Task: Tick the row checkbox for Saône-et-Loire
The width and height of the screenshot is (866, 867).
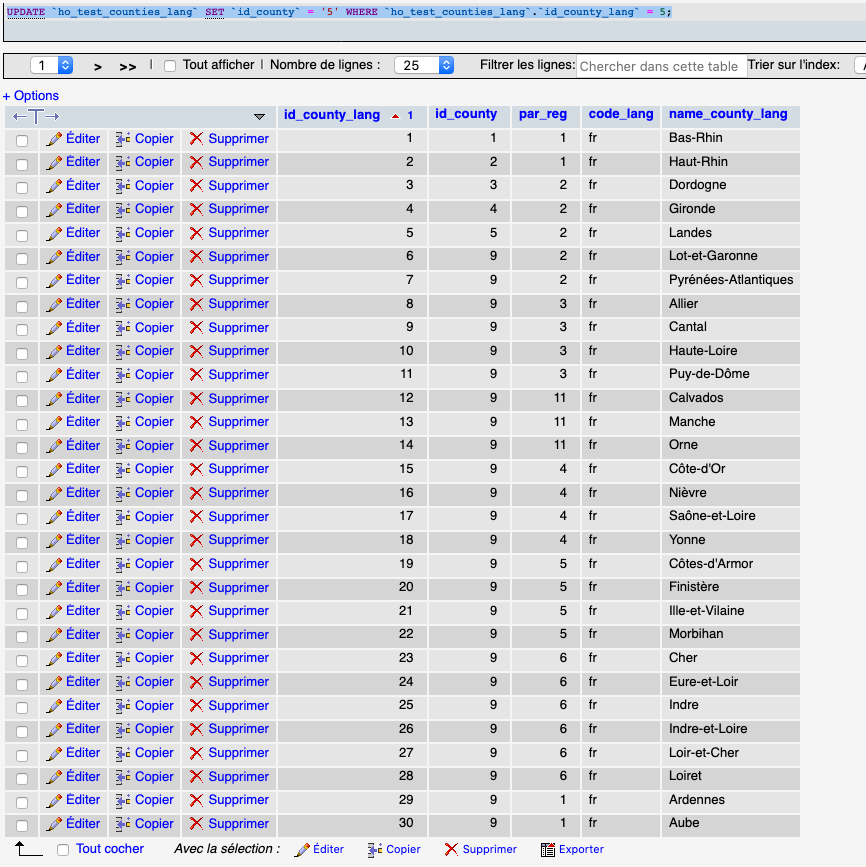Action: (22, 518)
